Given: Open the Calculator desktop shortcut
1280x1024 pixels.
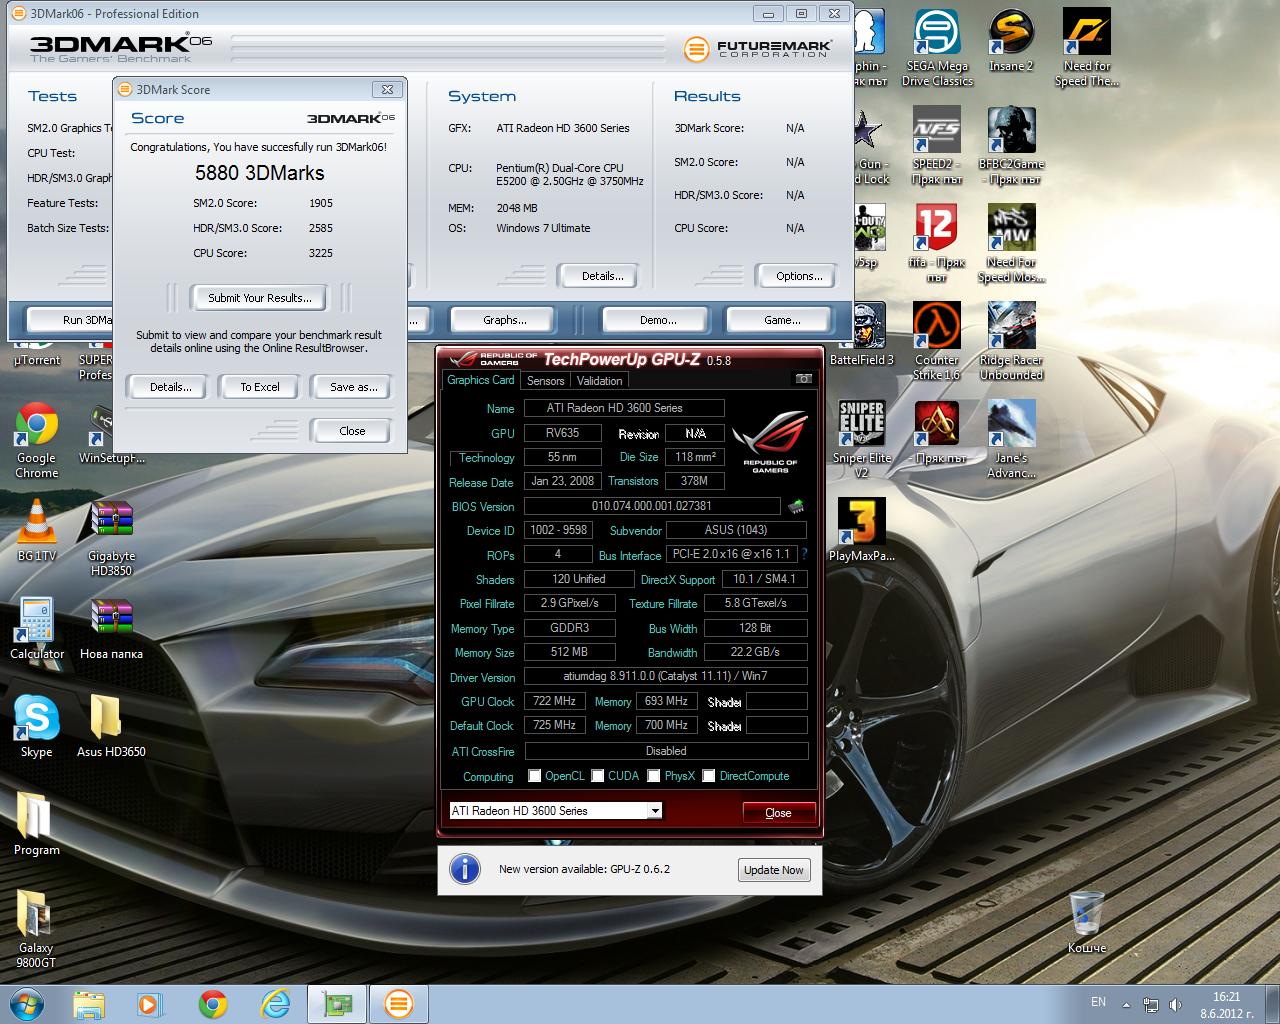Looking at the screenshot, I should click(x=37, y=629).
